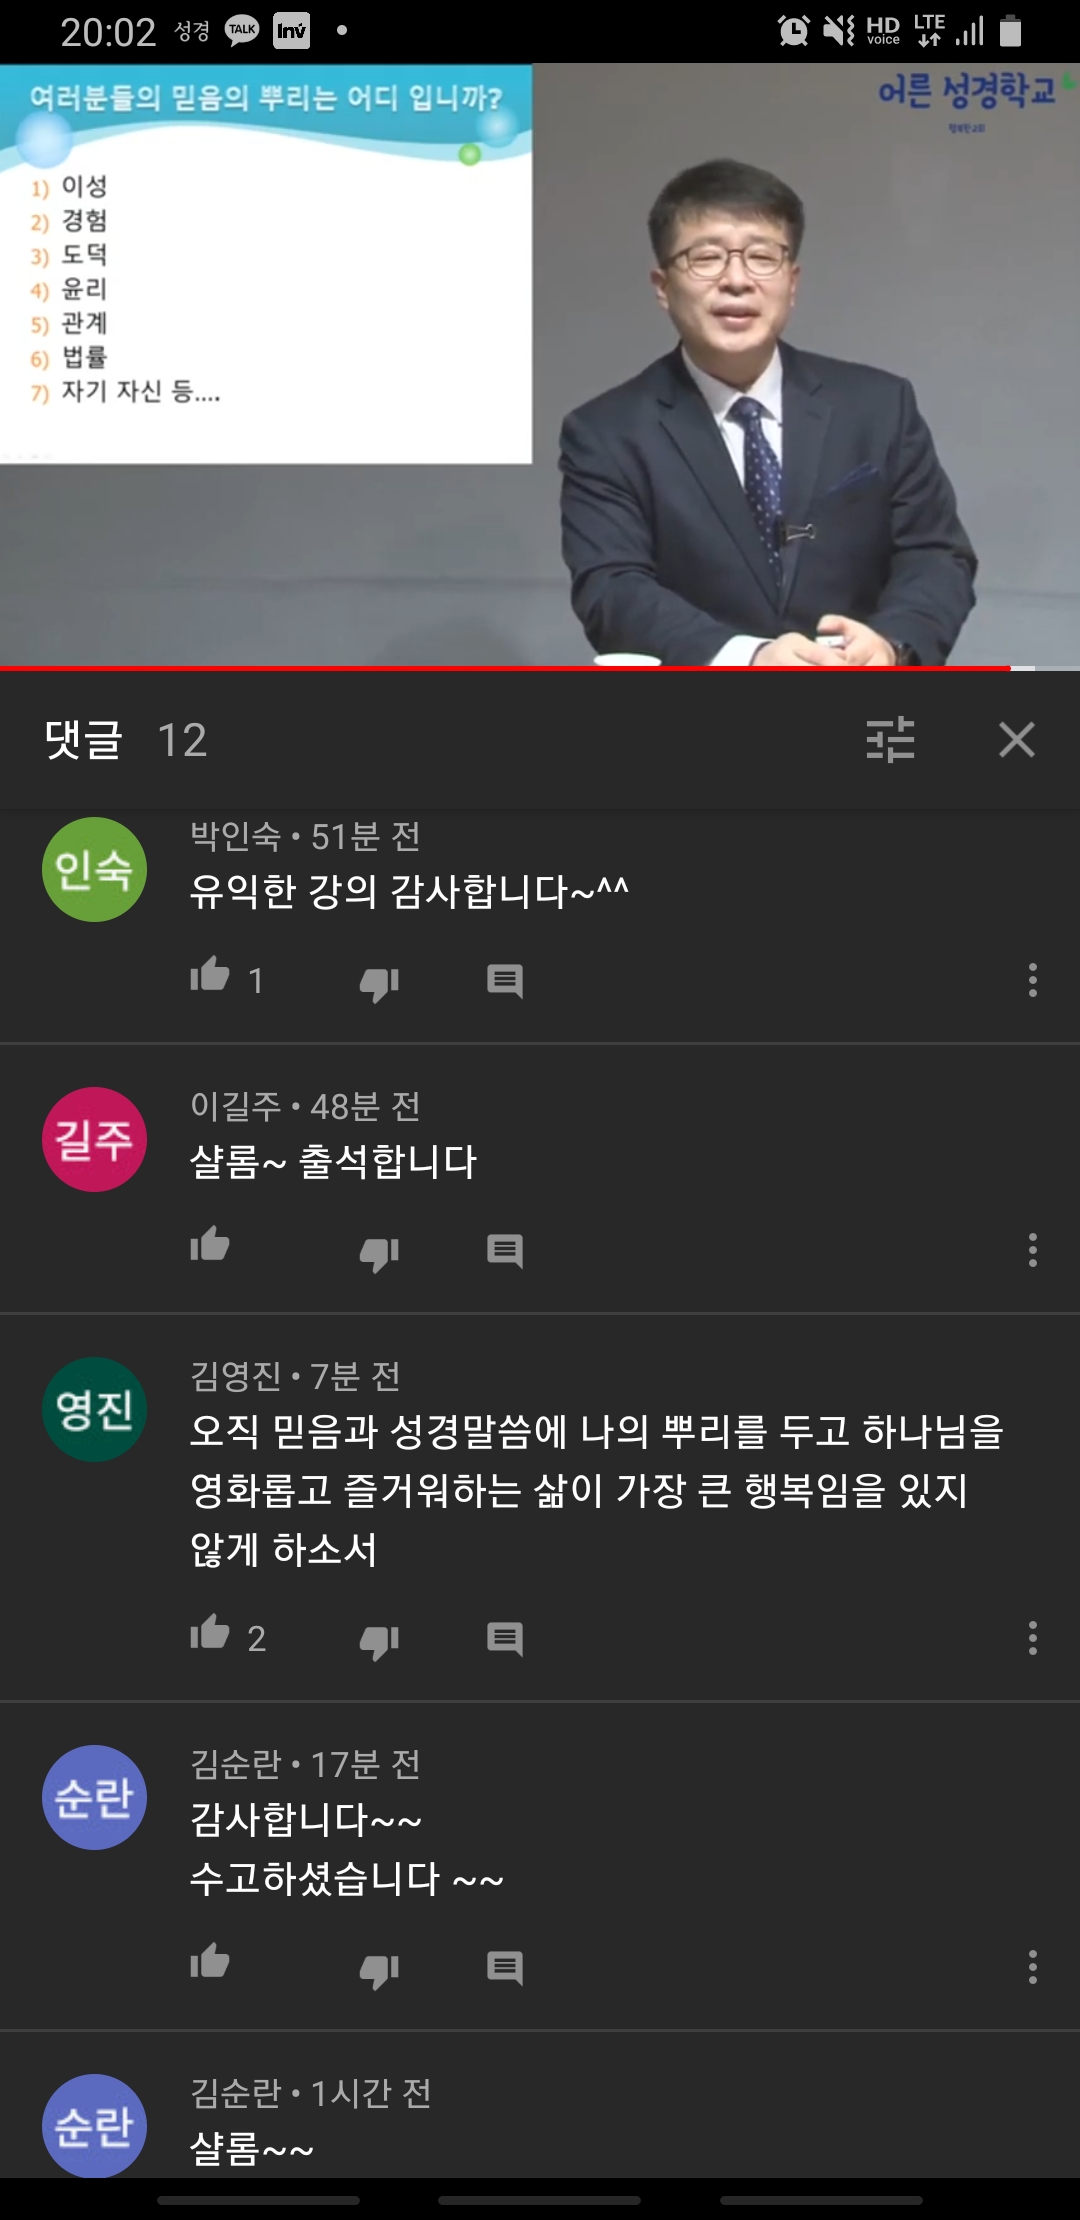Dislike 김영진's comment
This screenshot has width=1080, height=2220.
click(x=379, y=1641)
